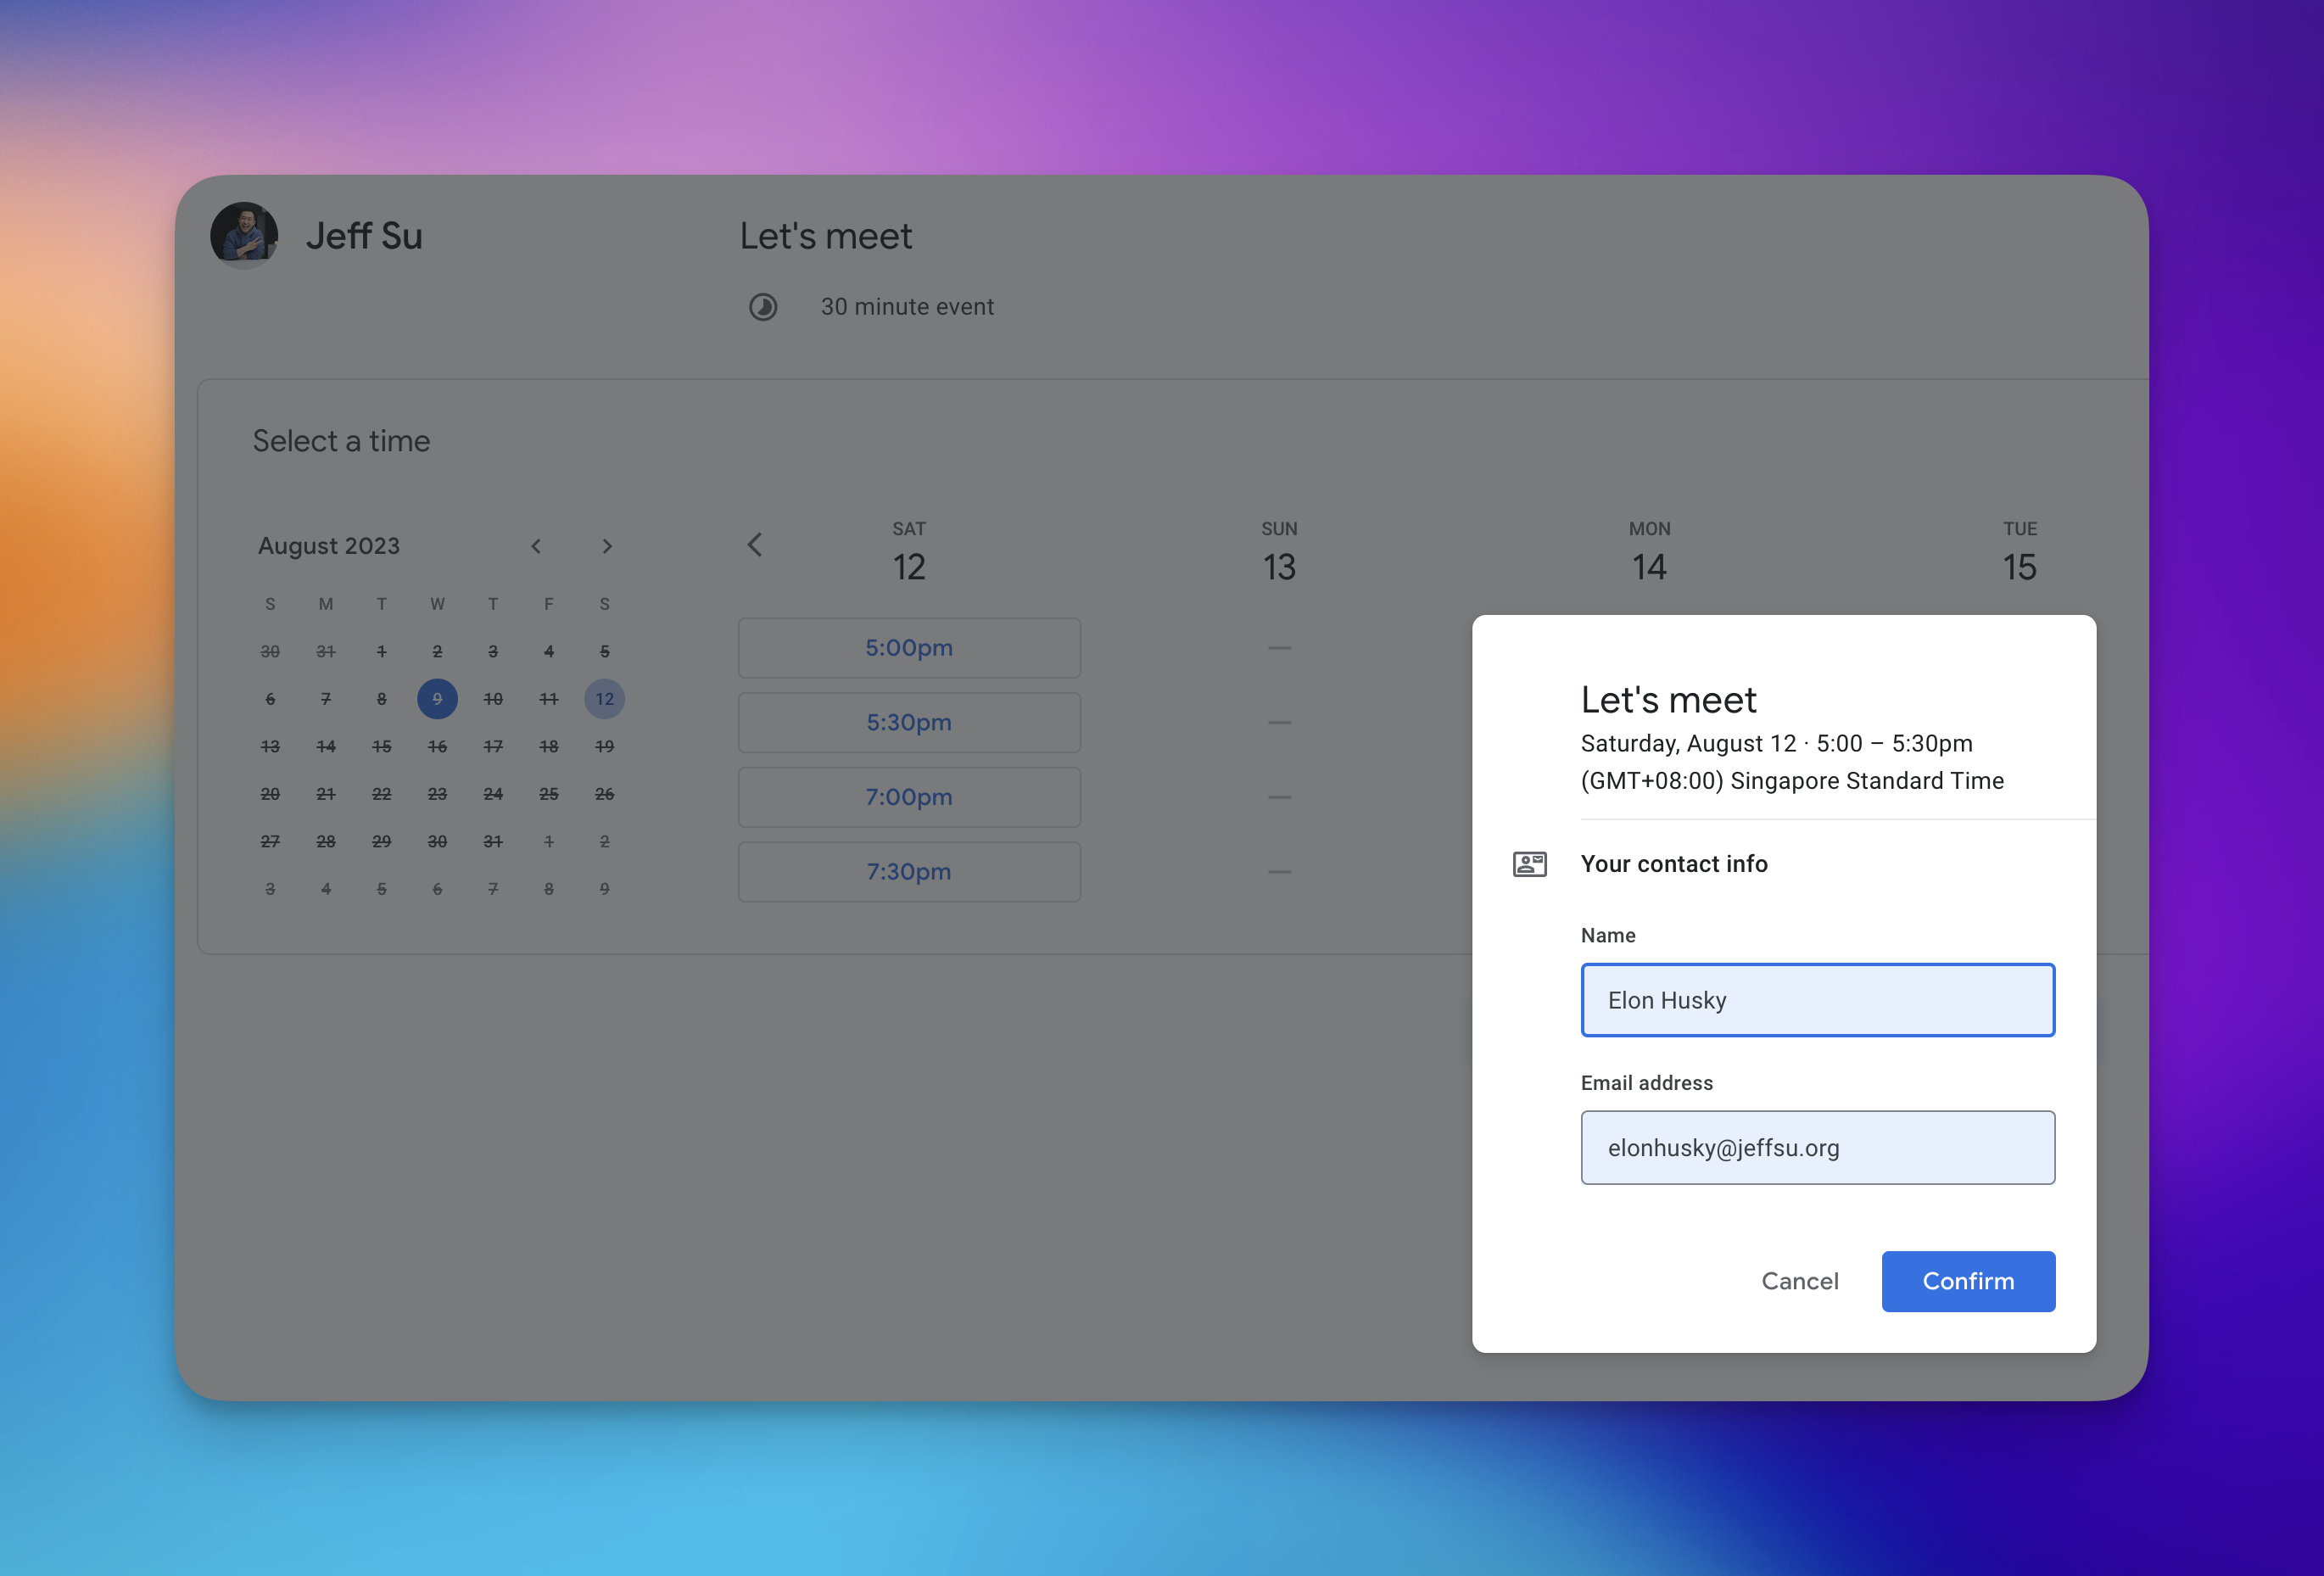Screen dimensions: 2324x1576
Task: Click August 19 in the mini calendar
Action: click(605, 747)
